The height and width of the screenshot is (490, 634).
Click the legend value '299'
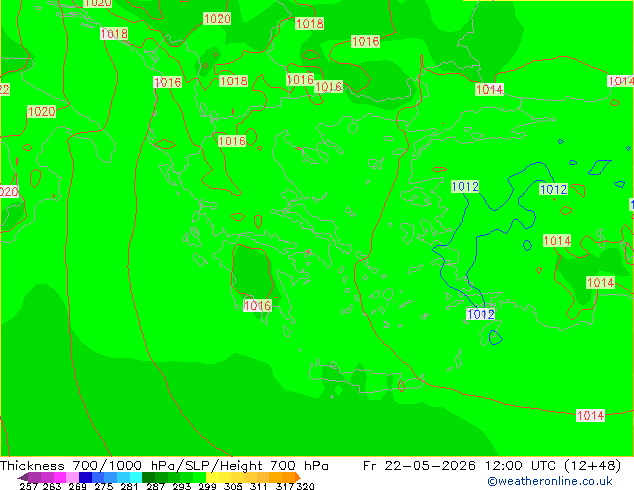pyautogui.click(x=207, y=486)
